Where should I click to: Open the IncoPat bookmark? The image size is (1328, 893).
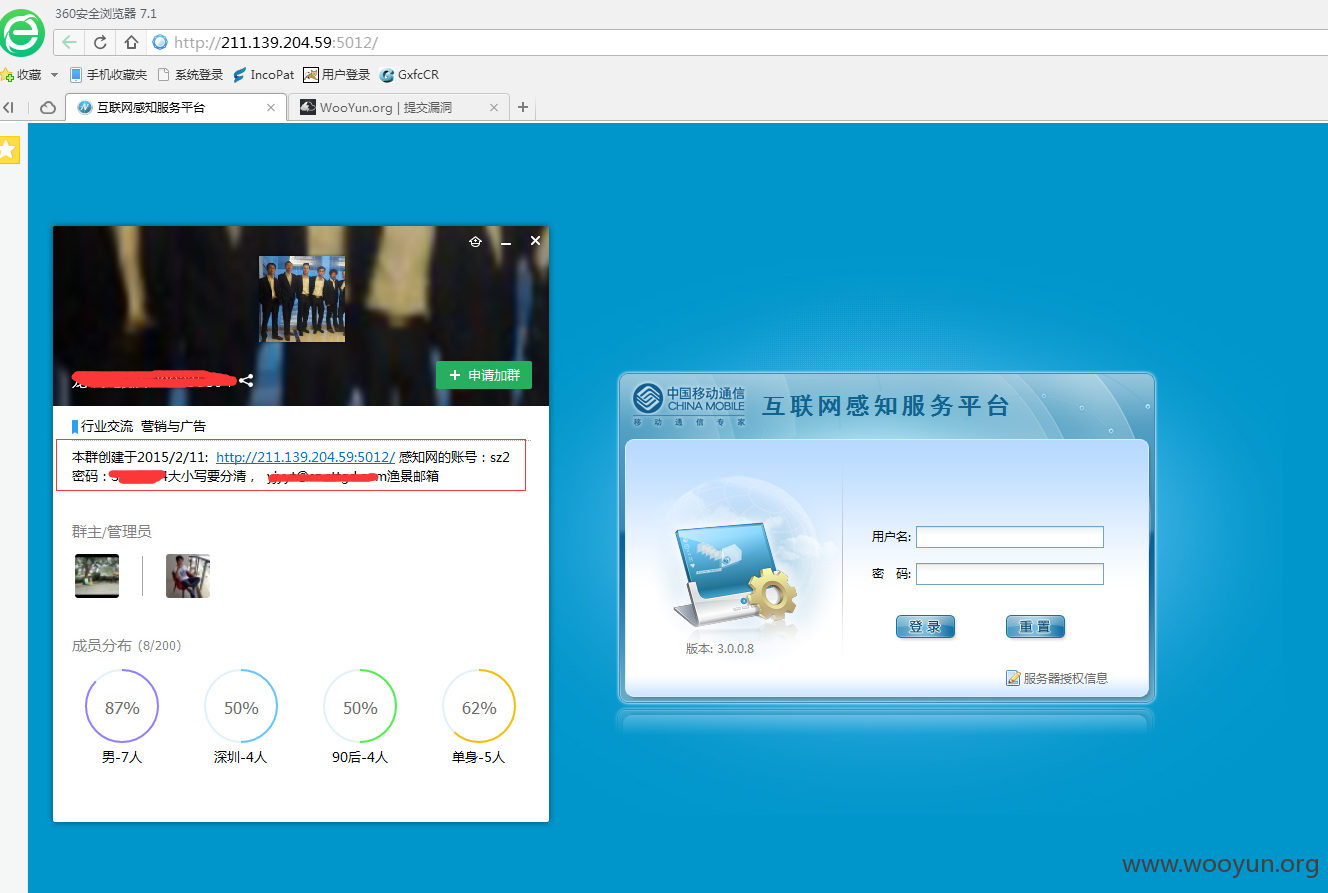264,75
